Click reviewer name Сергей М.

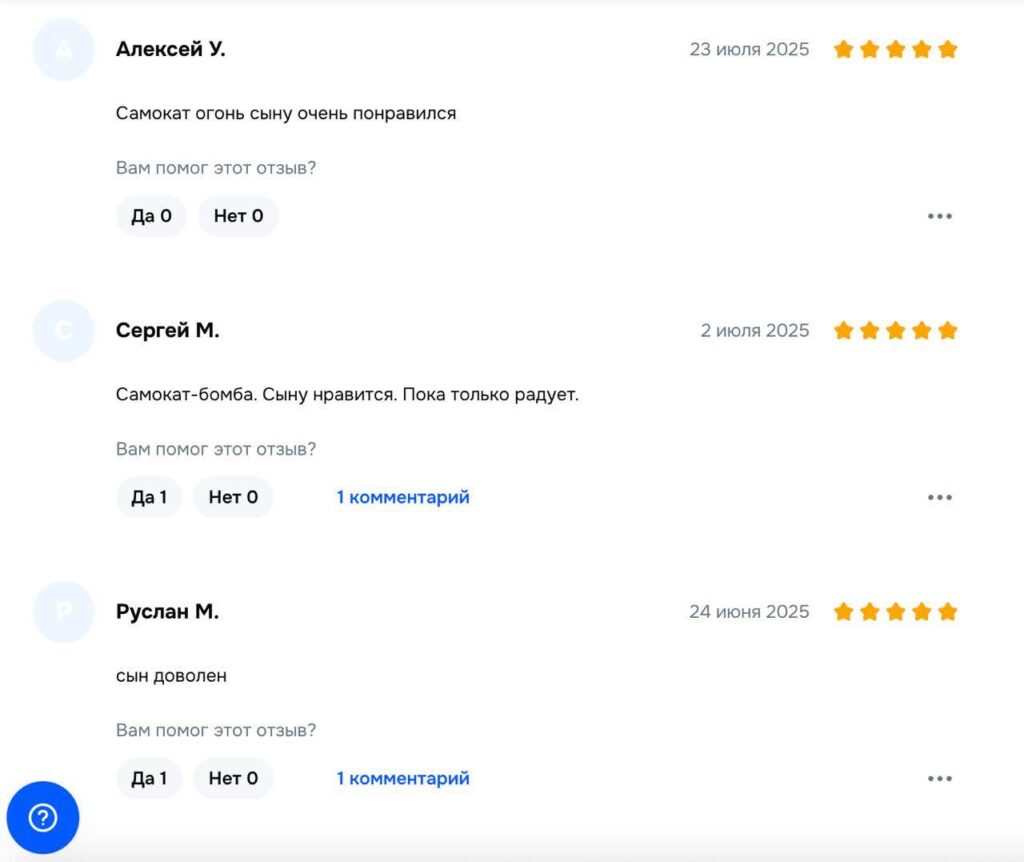pos(168,330)
